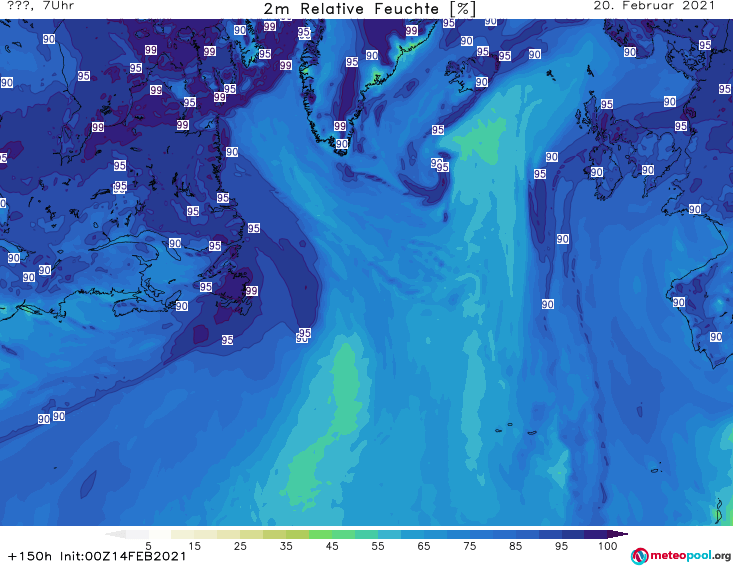Click the colorbar label '25'
The height and width of the screenshot is (566, 733).
click(x=240, y=546)
